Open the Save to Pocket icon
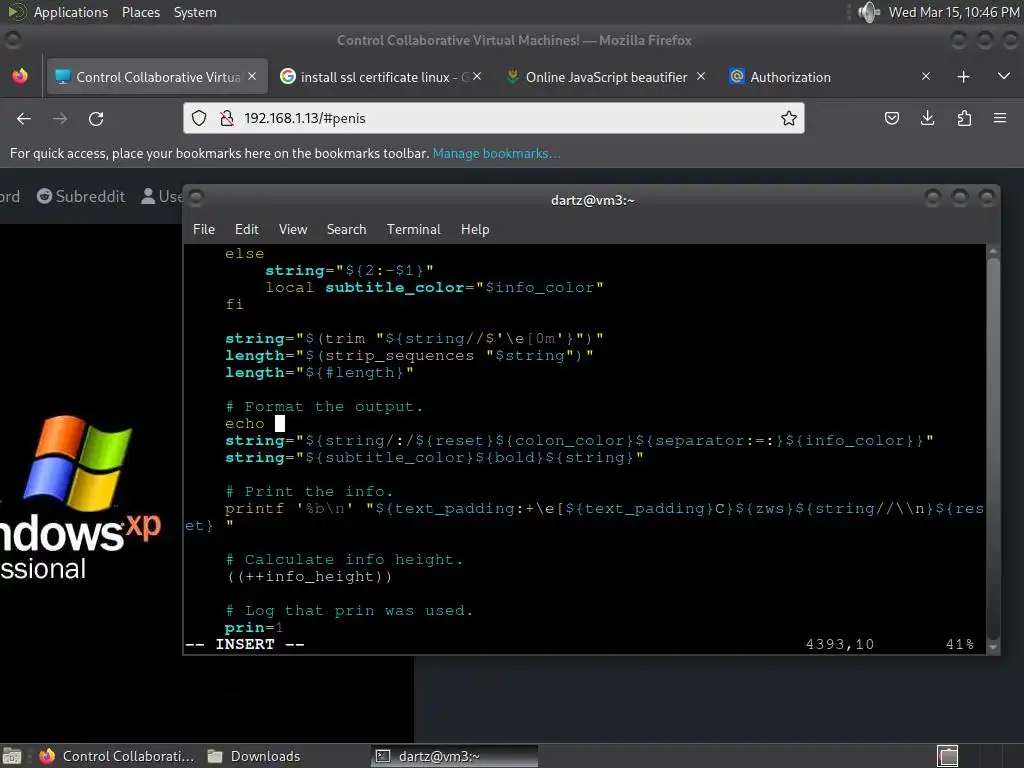The height and width of the screenshot is (768, 1024). (x=891, y=118)
